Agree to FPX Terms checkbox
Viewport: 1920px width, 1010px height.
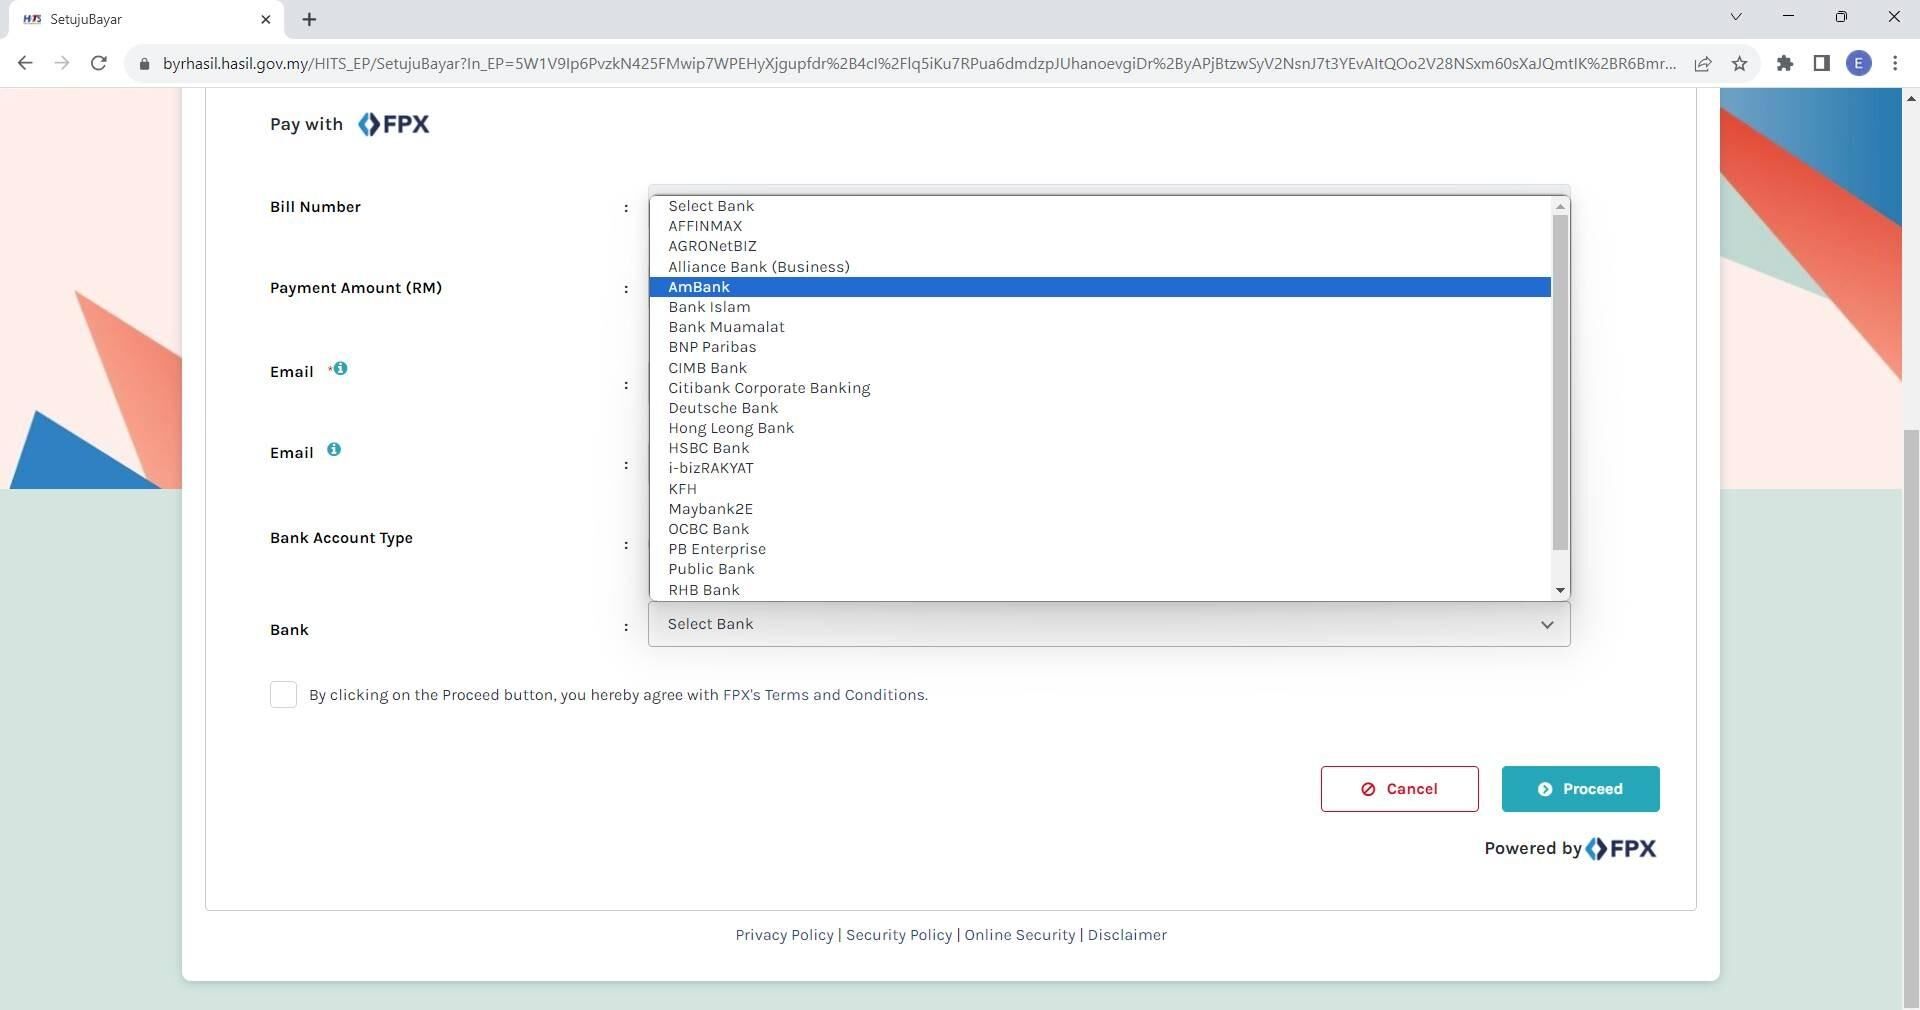(x=283, y=695)
